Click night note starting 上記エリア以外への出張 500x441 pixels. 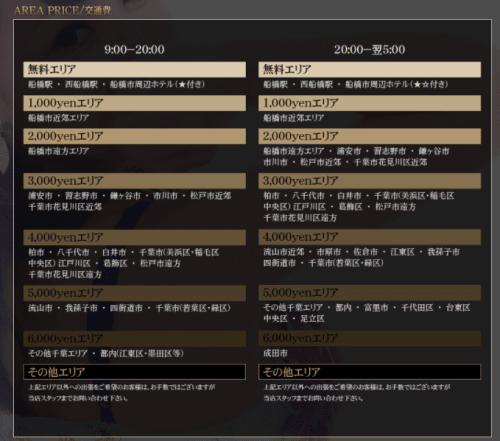point(357,387)
